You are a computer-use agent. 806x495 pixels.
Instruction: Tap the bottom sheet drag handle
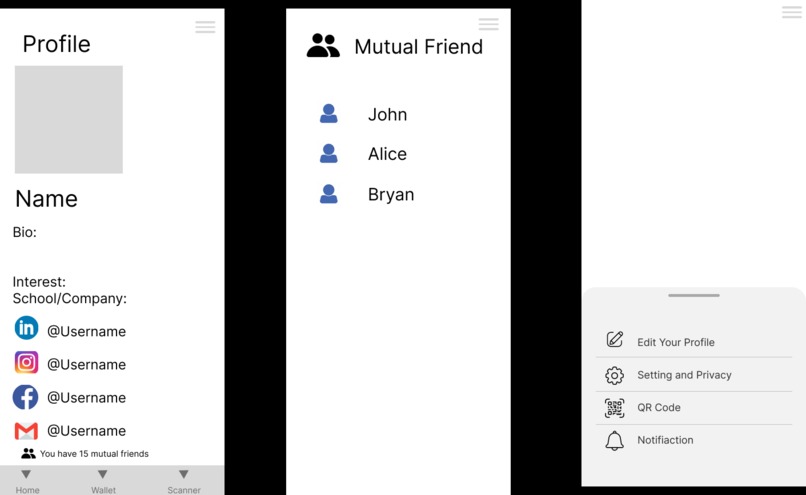693,296
